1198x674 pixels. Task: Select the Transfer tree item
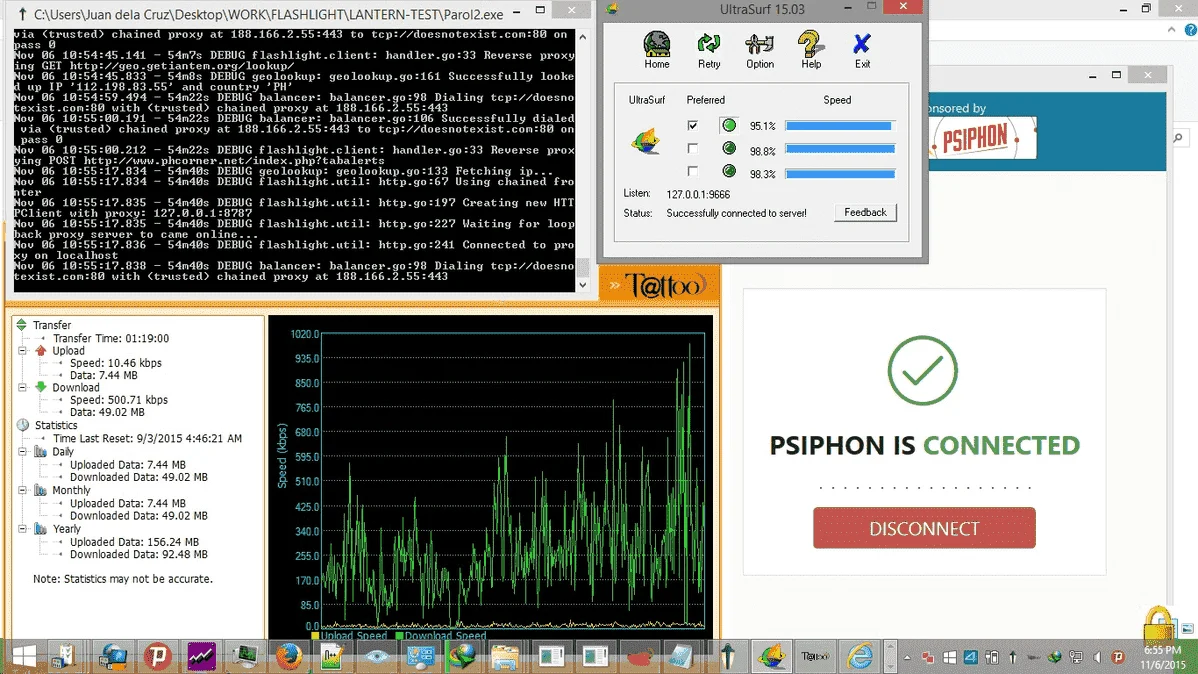[x=52, y=325]
